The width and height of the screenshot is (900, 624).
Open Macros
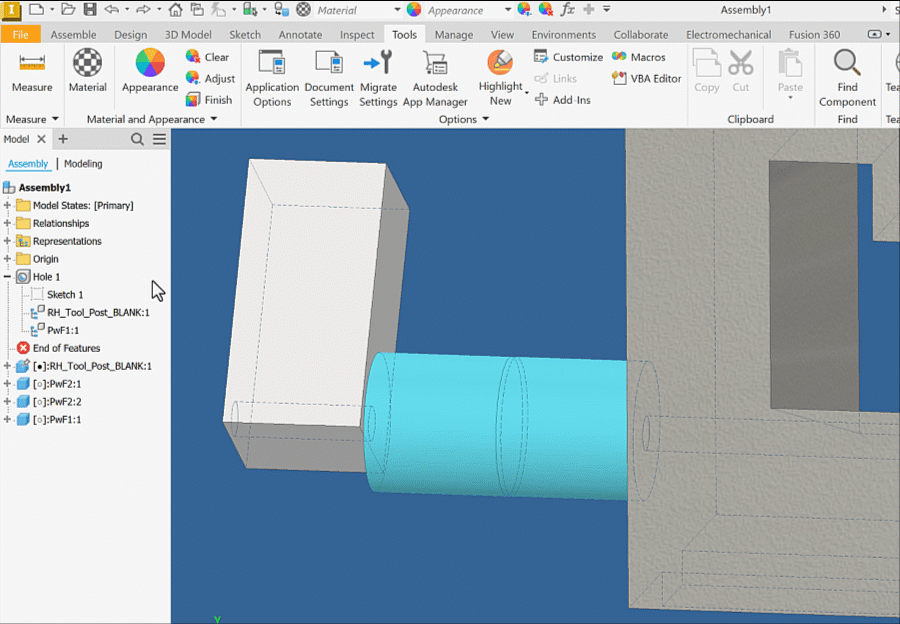pyautogui.click(x=638, y=57)
